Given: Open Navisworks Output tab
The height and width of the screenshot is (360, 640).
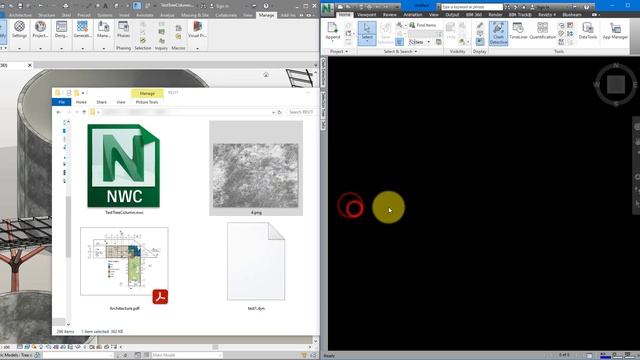Looking at the screenshot, I should pyautogui.click(x=452, y=15).
